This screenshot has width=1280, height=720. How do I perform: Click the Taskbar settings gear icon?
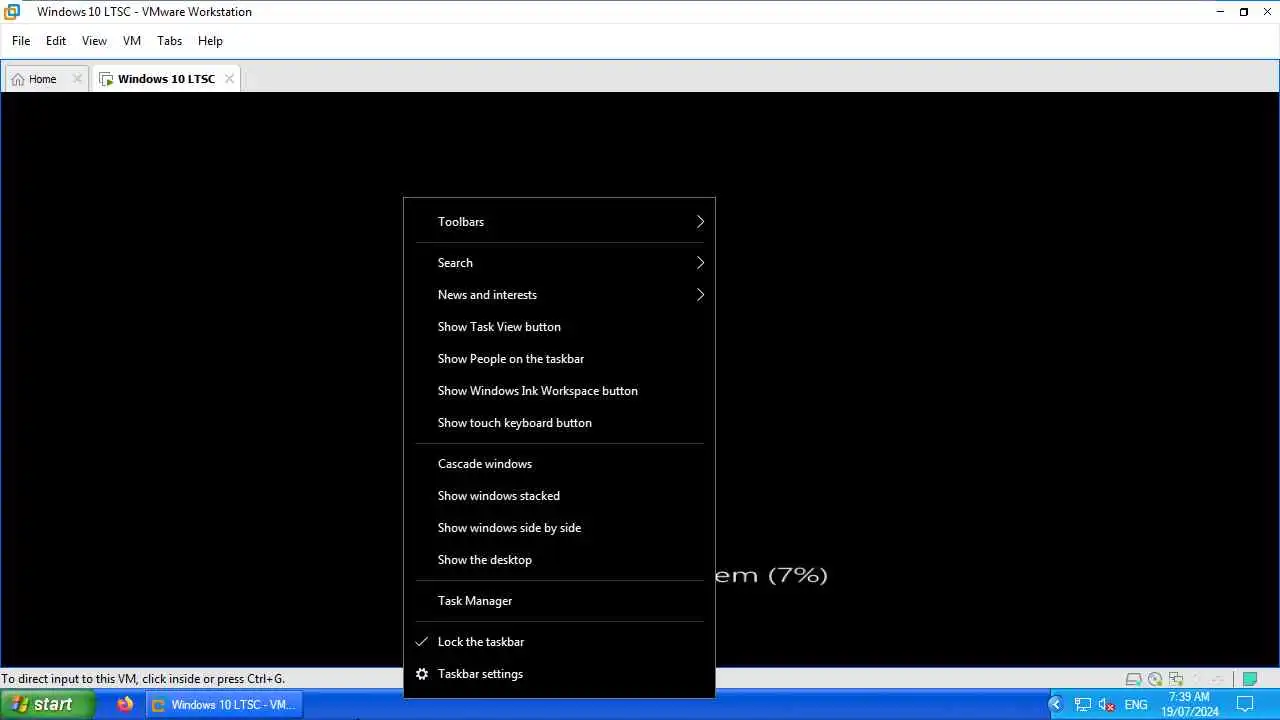pos(422,674)
